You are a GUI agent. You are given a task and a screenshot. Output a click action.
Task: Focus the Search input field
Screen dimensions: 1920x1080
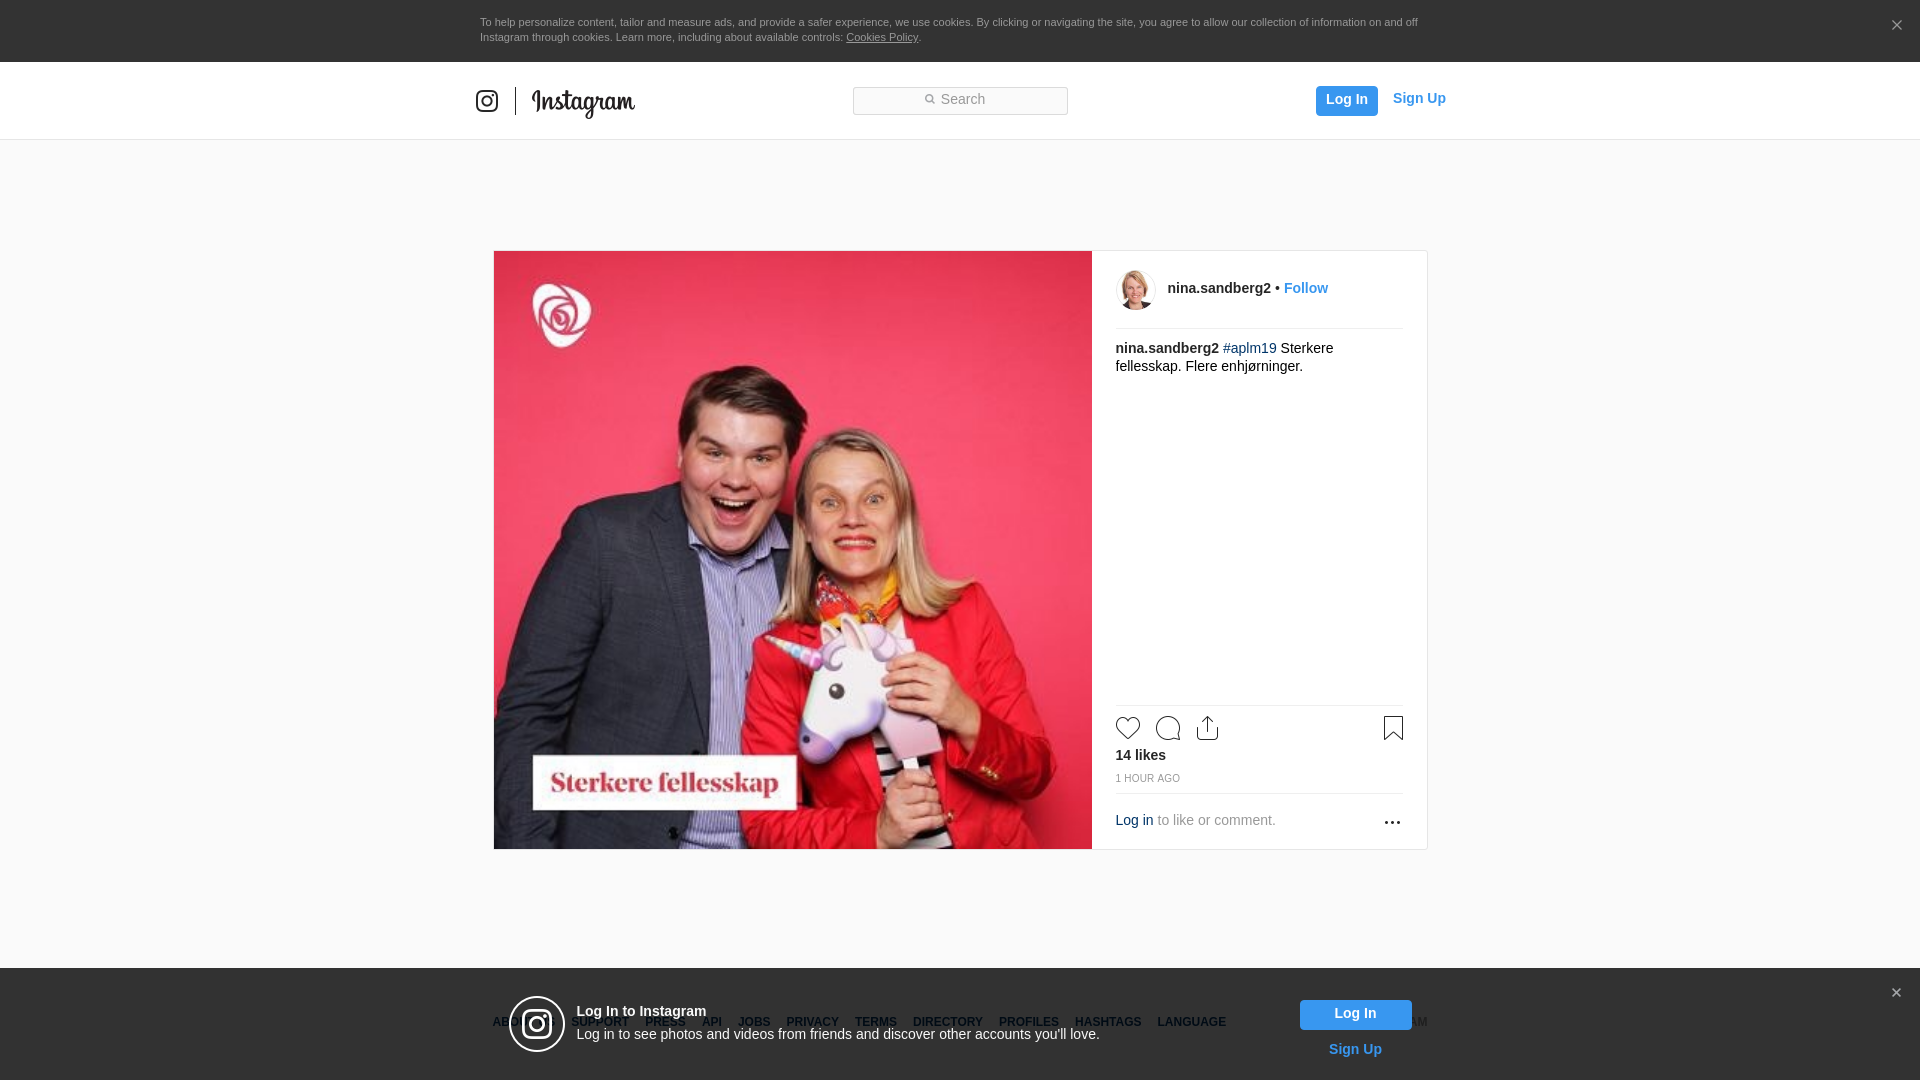pyautogui.click(x=960, y=100)
